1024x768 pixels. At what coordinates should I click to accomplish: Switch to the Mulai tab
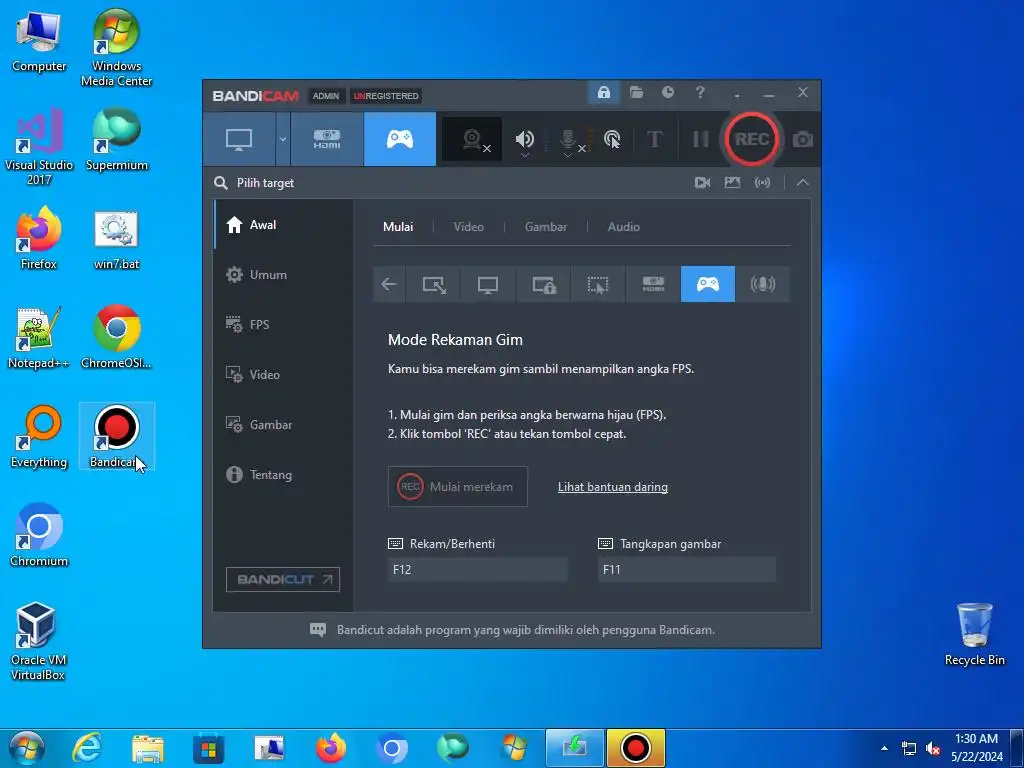398,227
